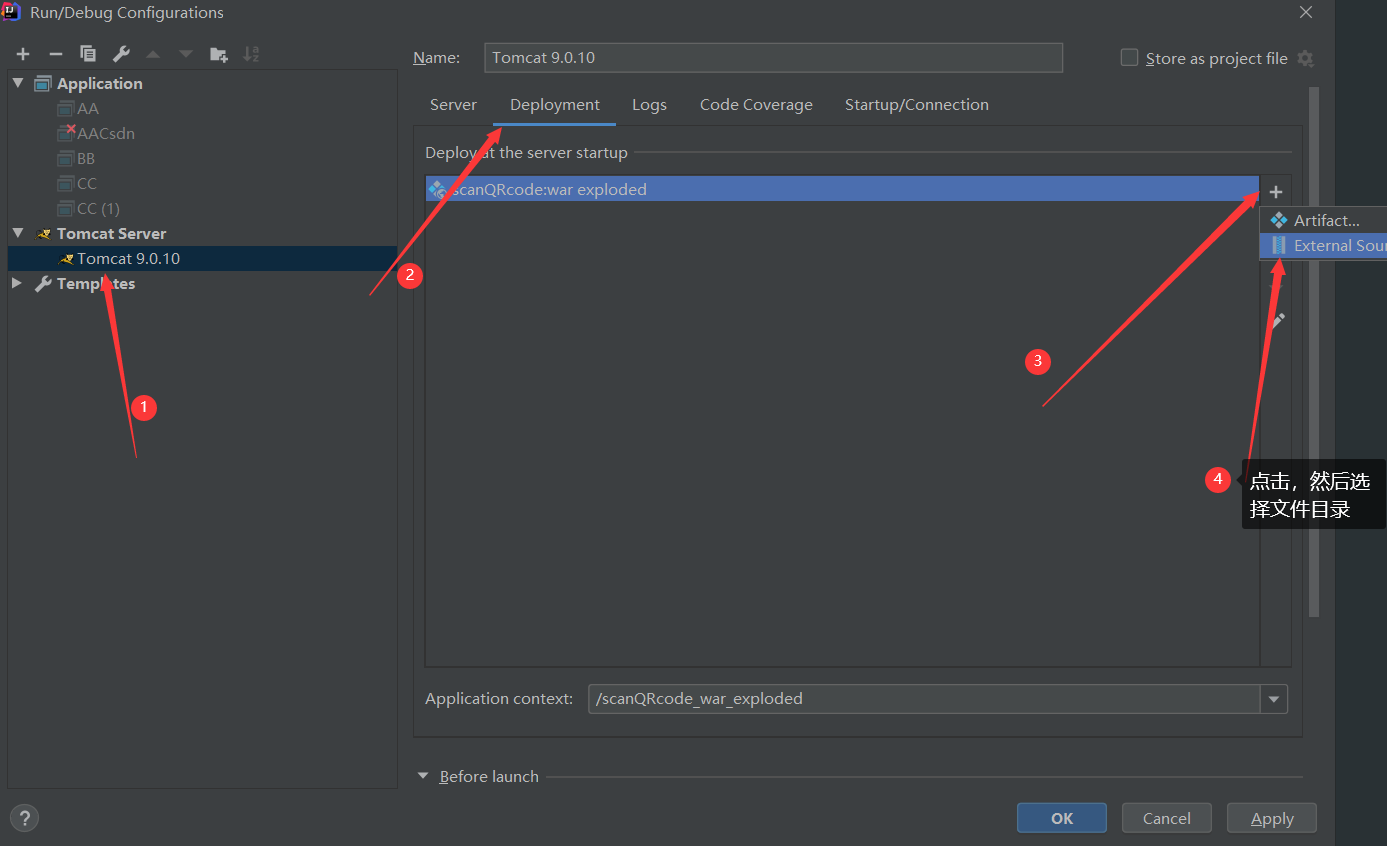The width and height of the screenshot is (1387, 846).
Task: Sort configurations alphabetically
Action: 251,54
